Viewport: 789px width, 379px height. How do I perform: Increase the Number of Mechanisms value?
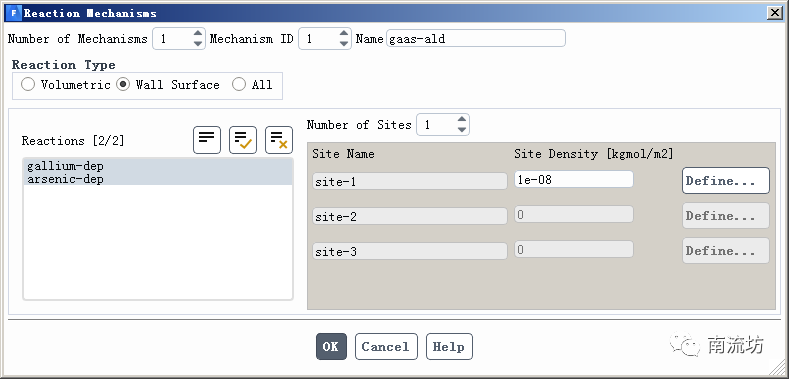[198, 34]
